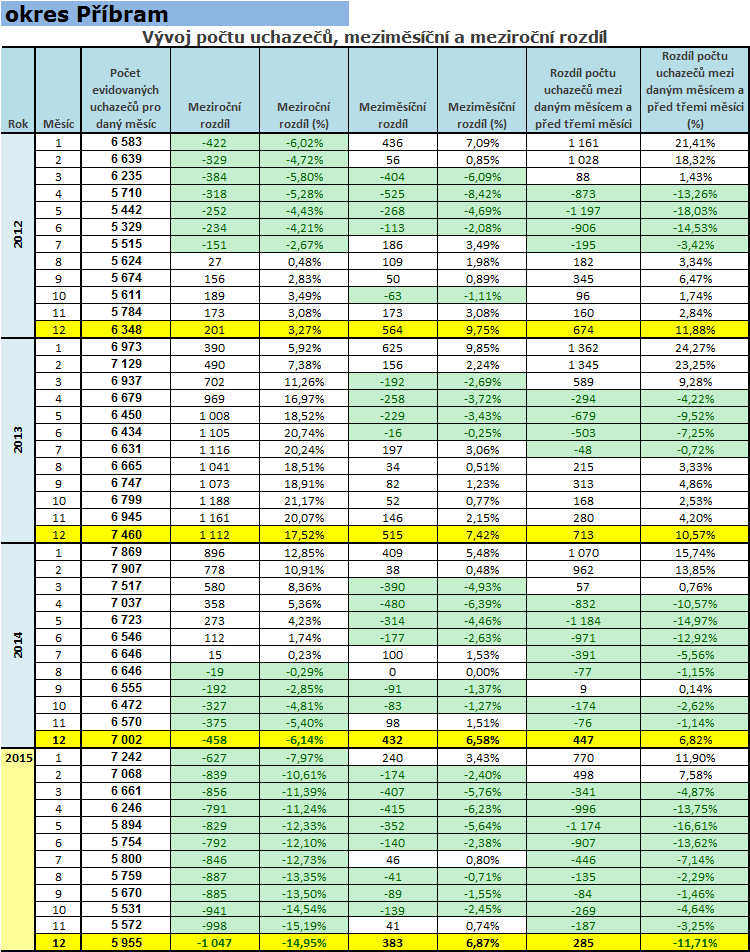
Task: Select the cell showing 6 973
Action: pos(126,347)
